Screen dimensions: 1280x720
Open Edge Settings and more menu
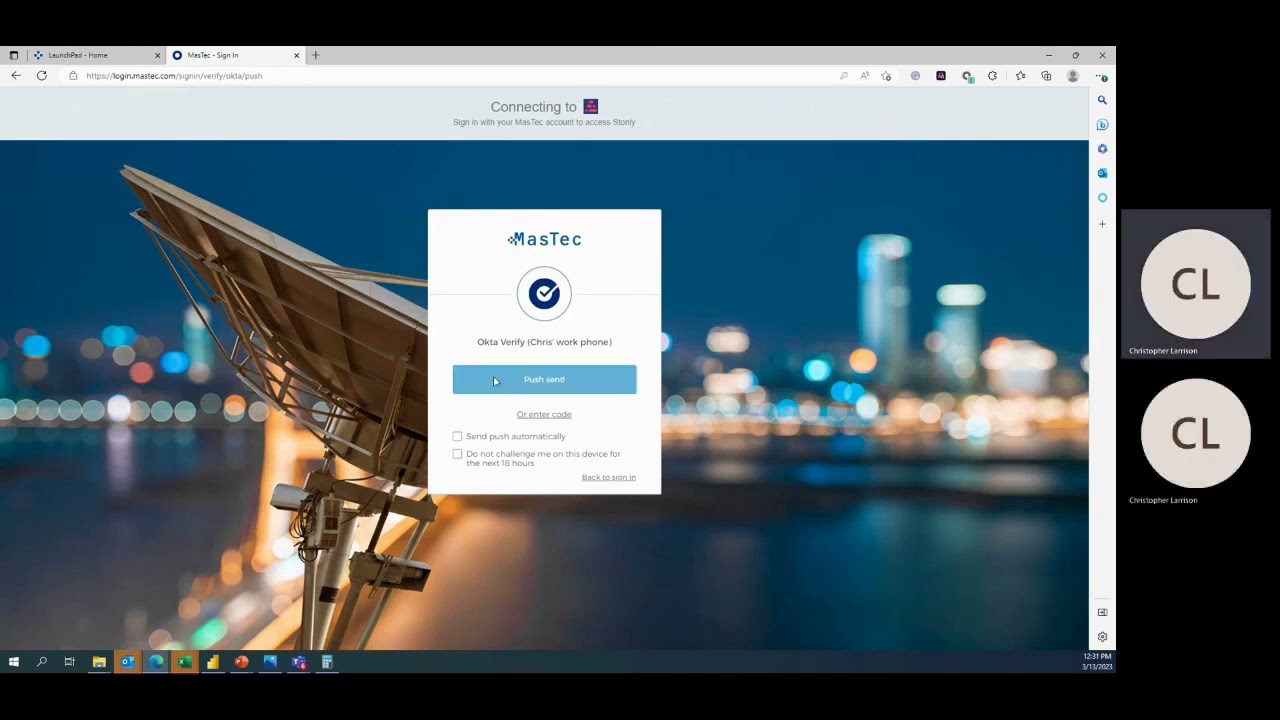click(1101, 76)
